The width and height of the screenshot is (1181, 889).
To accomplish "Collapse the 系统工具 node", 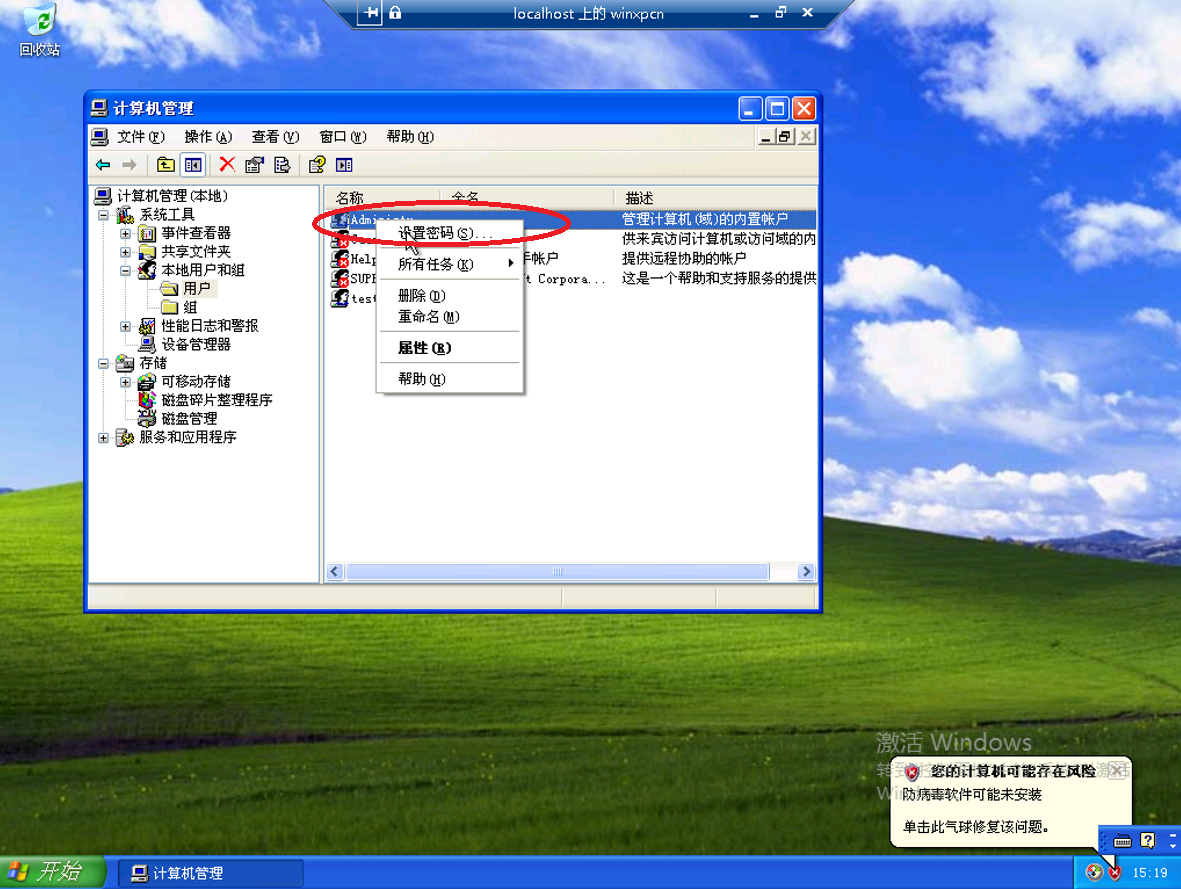I will tap(103, 215).
